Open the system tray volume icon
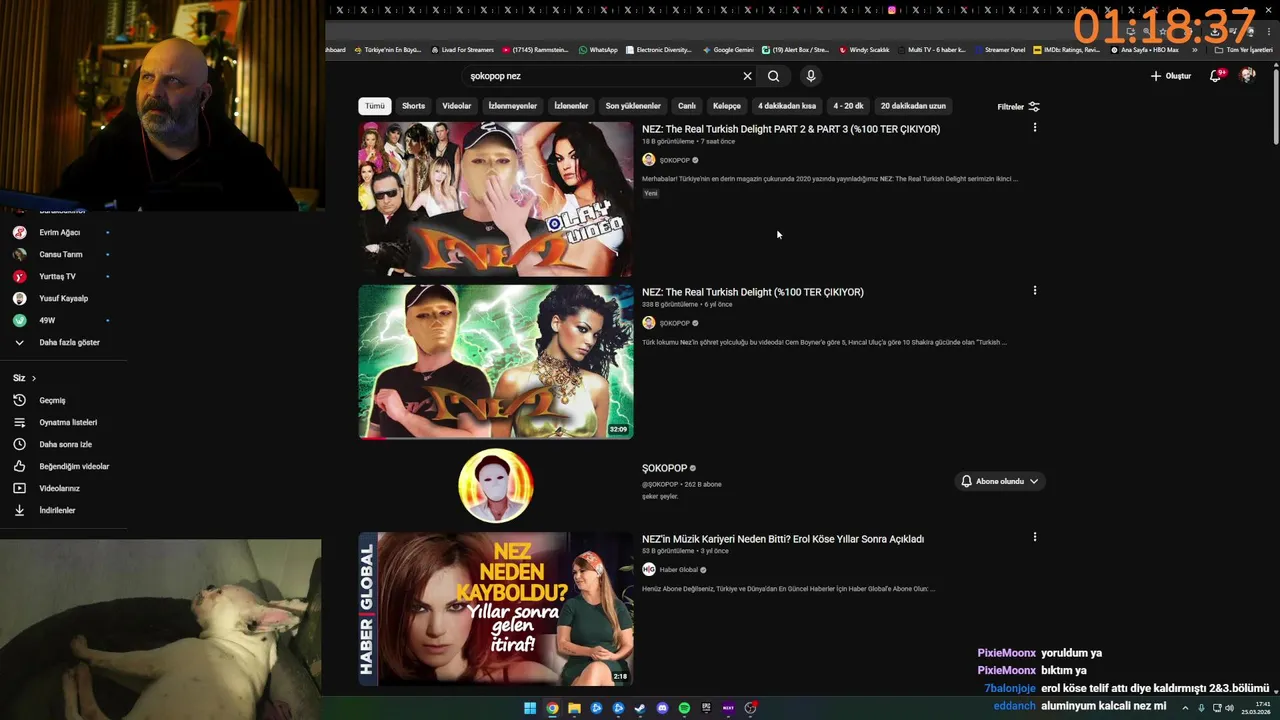This screenshot has height=720, width=1280. [x=1229, y=708]
